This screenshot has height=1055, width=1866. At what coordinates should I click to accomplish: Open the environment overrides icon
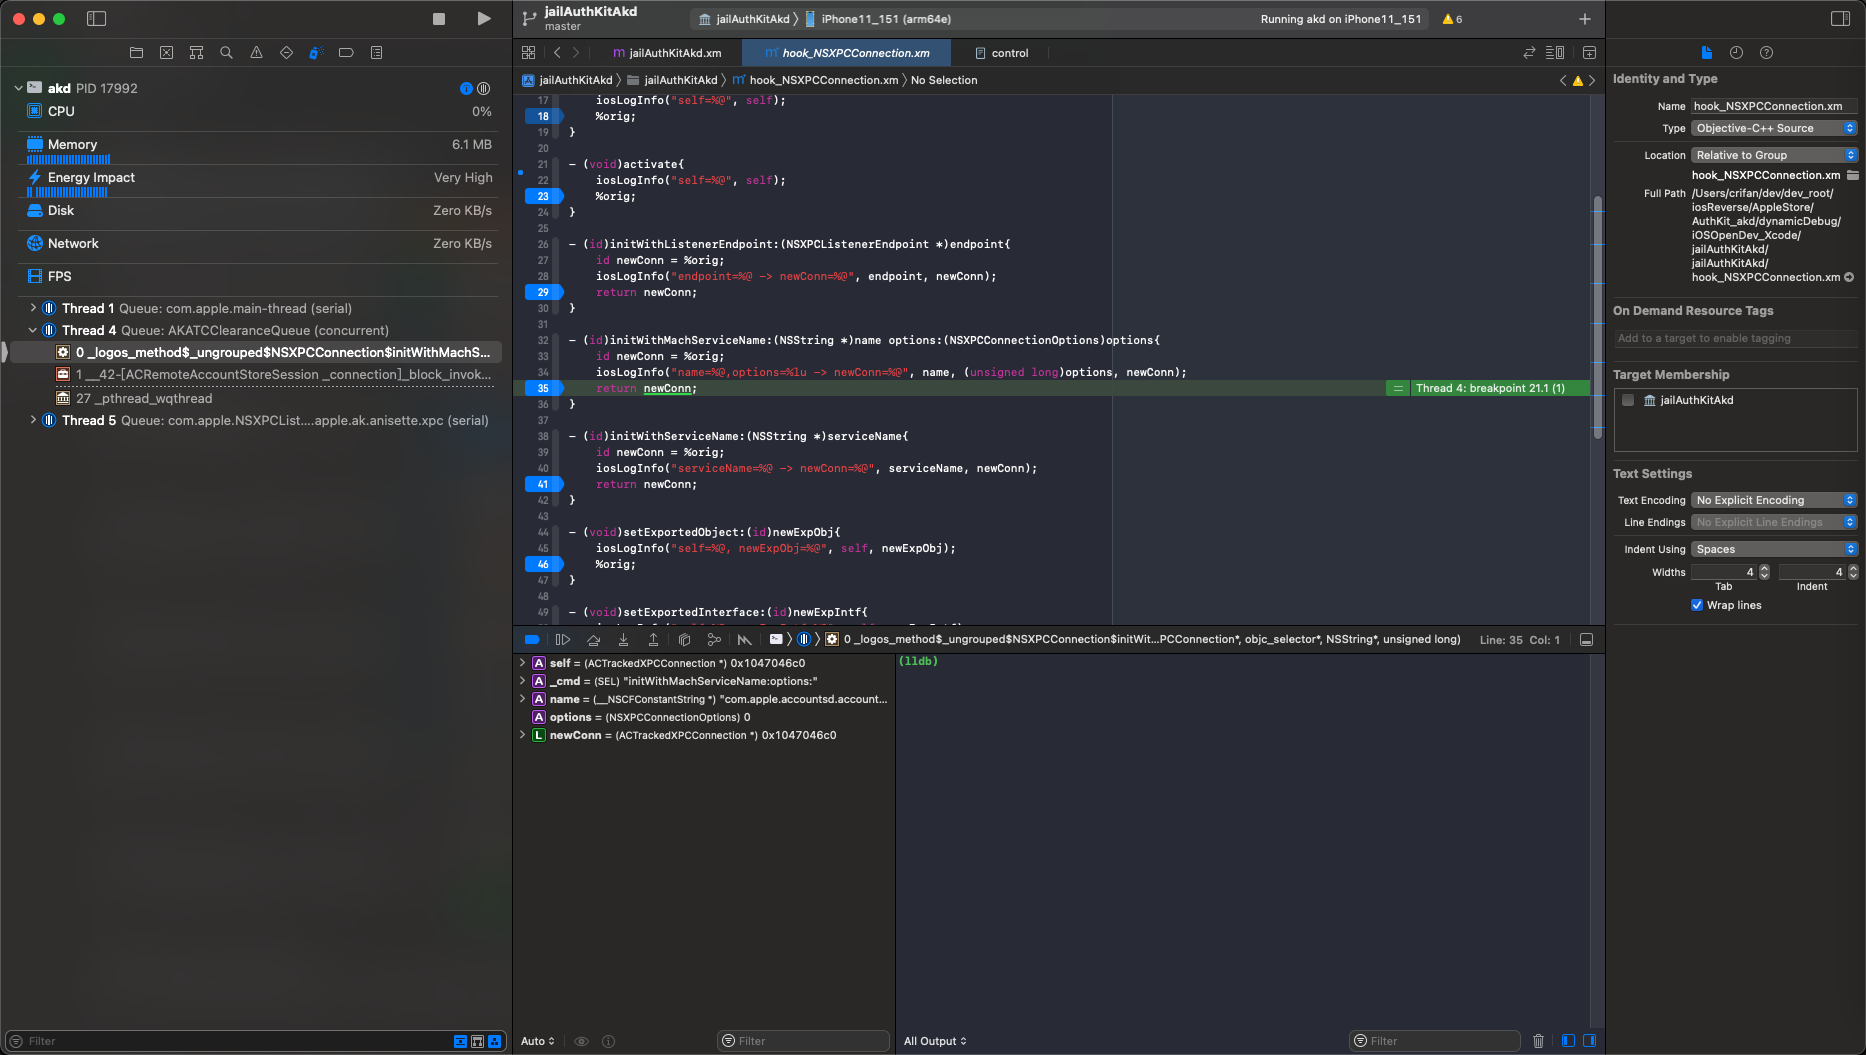(744, 639)
